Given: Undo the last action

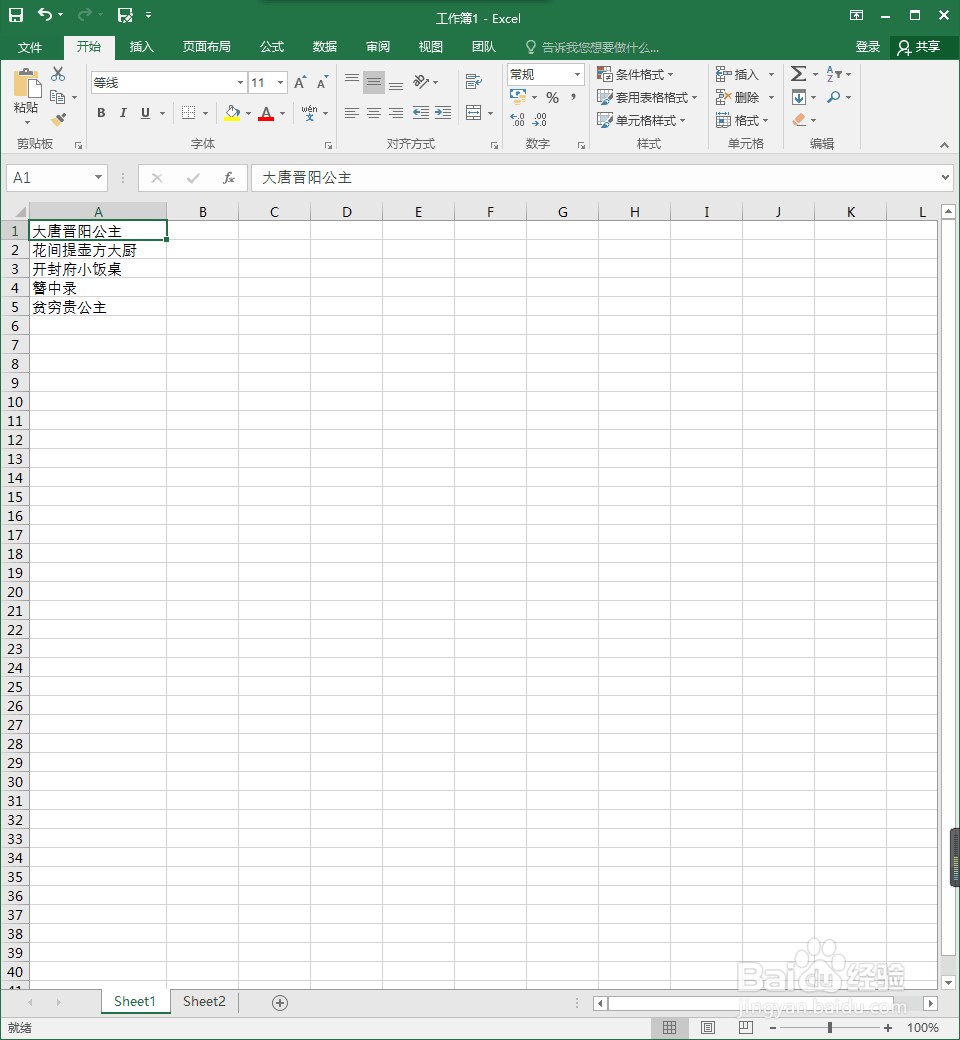Looking at the screenshot, I should pos(44,14).
